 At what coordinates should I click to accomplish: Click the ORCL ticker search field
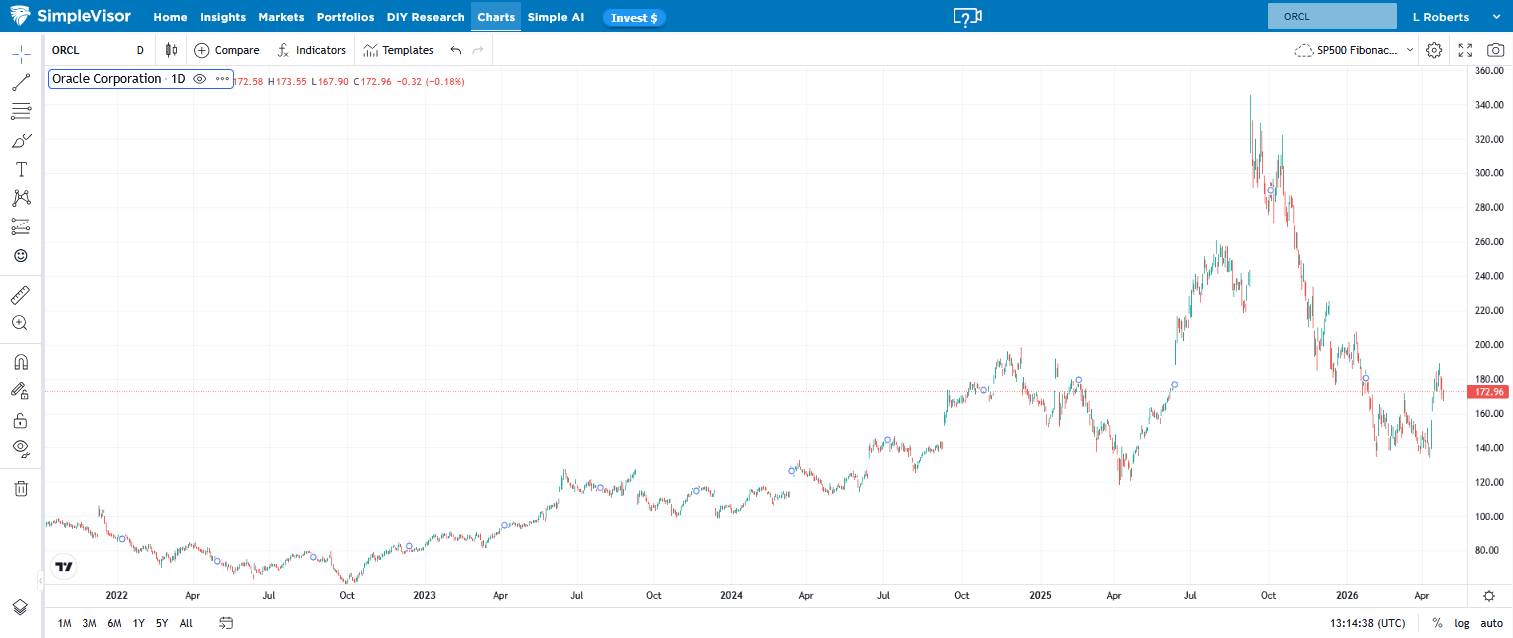(1331, 17)
